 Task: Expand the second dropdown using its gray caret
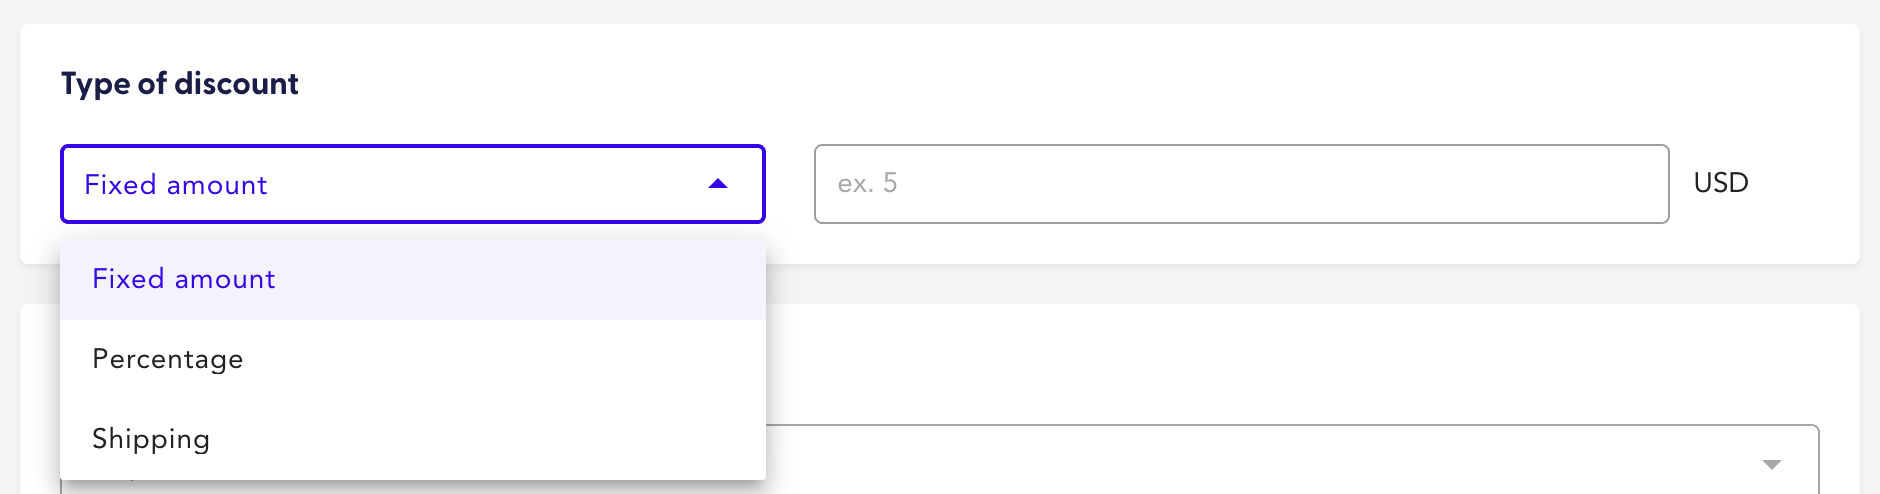tap(1771, 464)
